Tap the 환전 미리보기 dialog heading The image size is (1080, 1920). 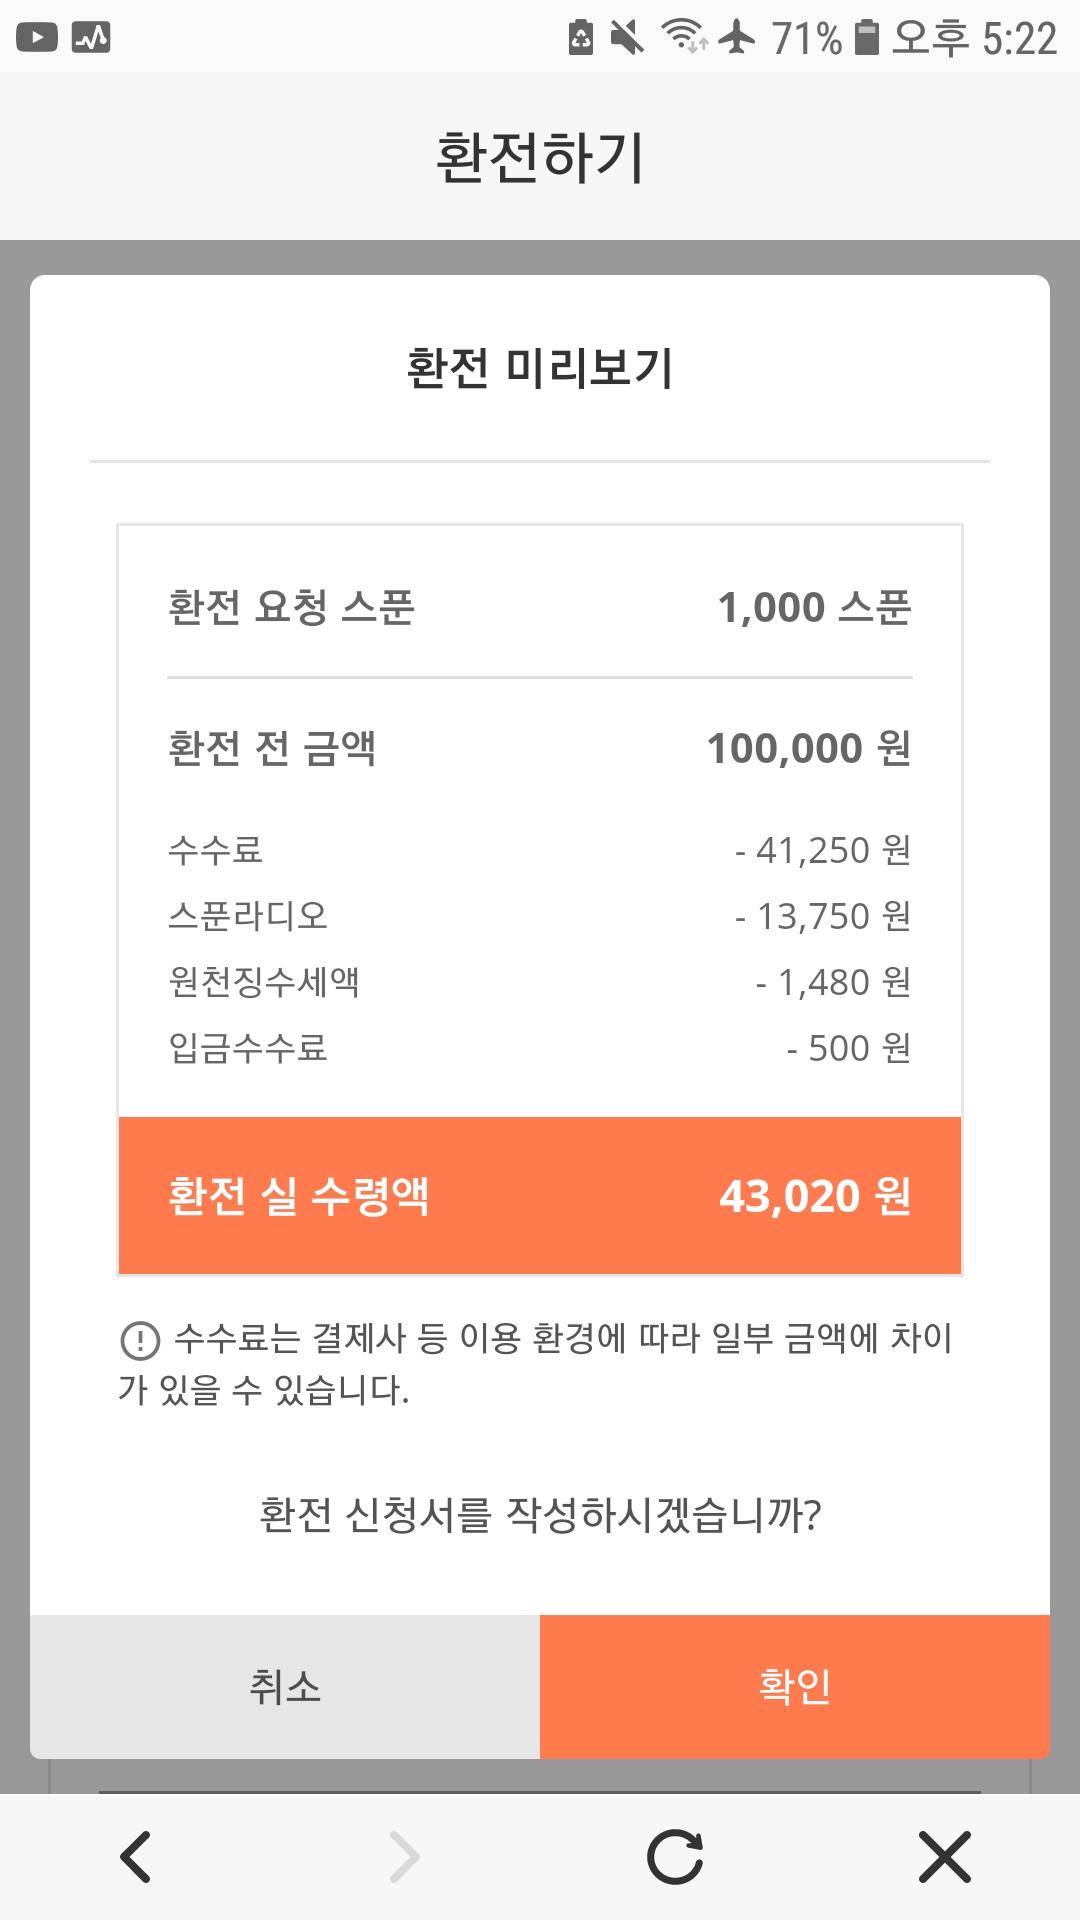(x=540, y=368)
